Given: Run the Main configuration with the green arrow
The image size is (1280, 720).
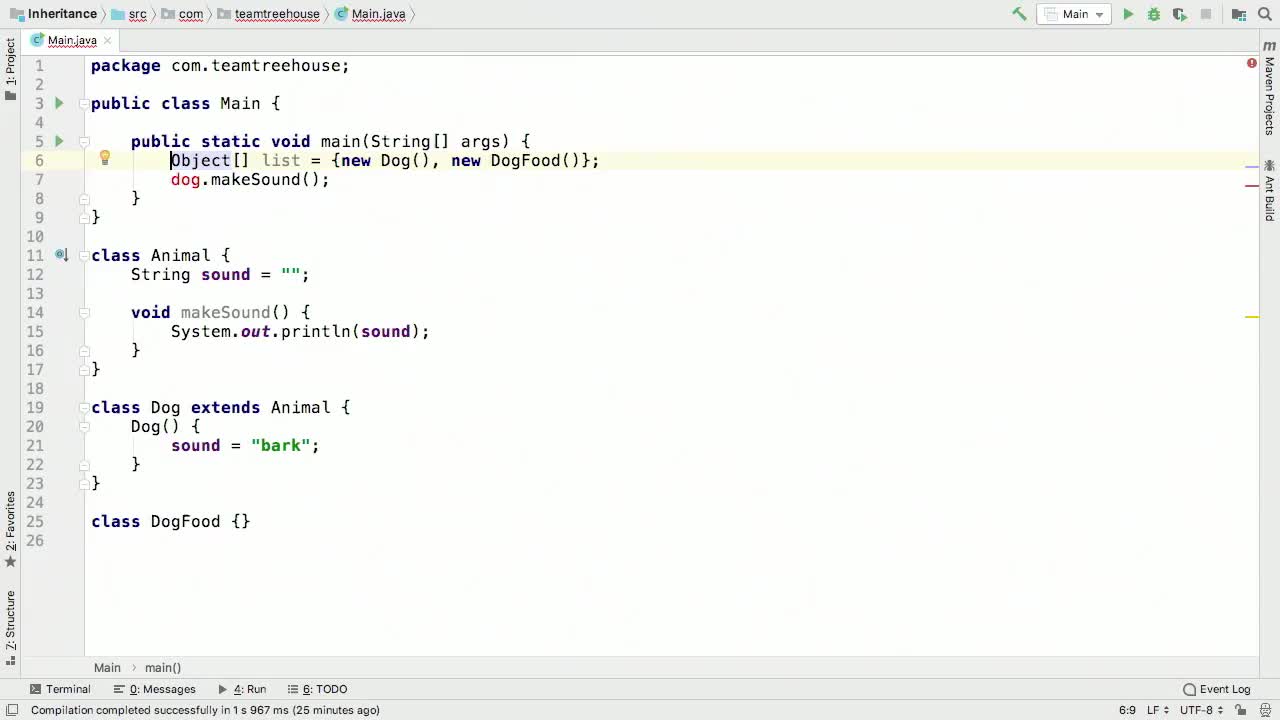Looking at the screenshot, I should pyautogui.click(x=1128, y=14).
